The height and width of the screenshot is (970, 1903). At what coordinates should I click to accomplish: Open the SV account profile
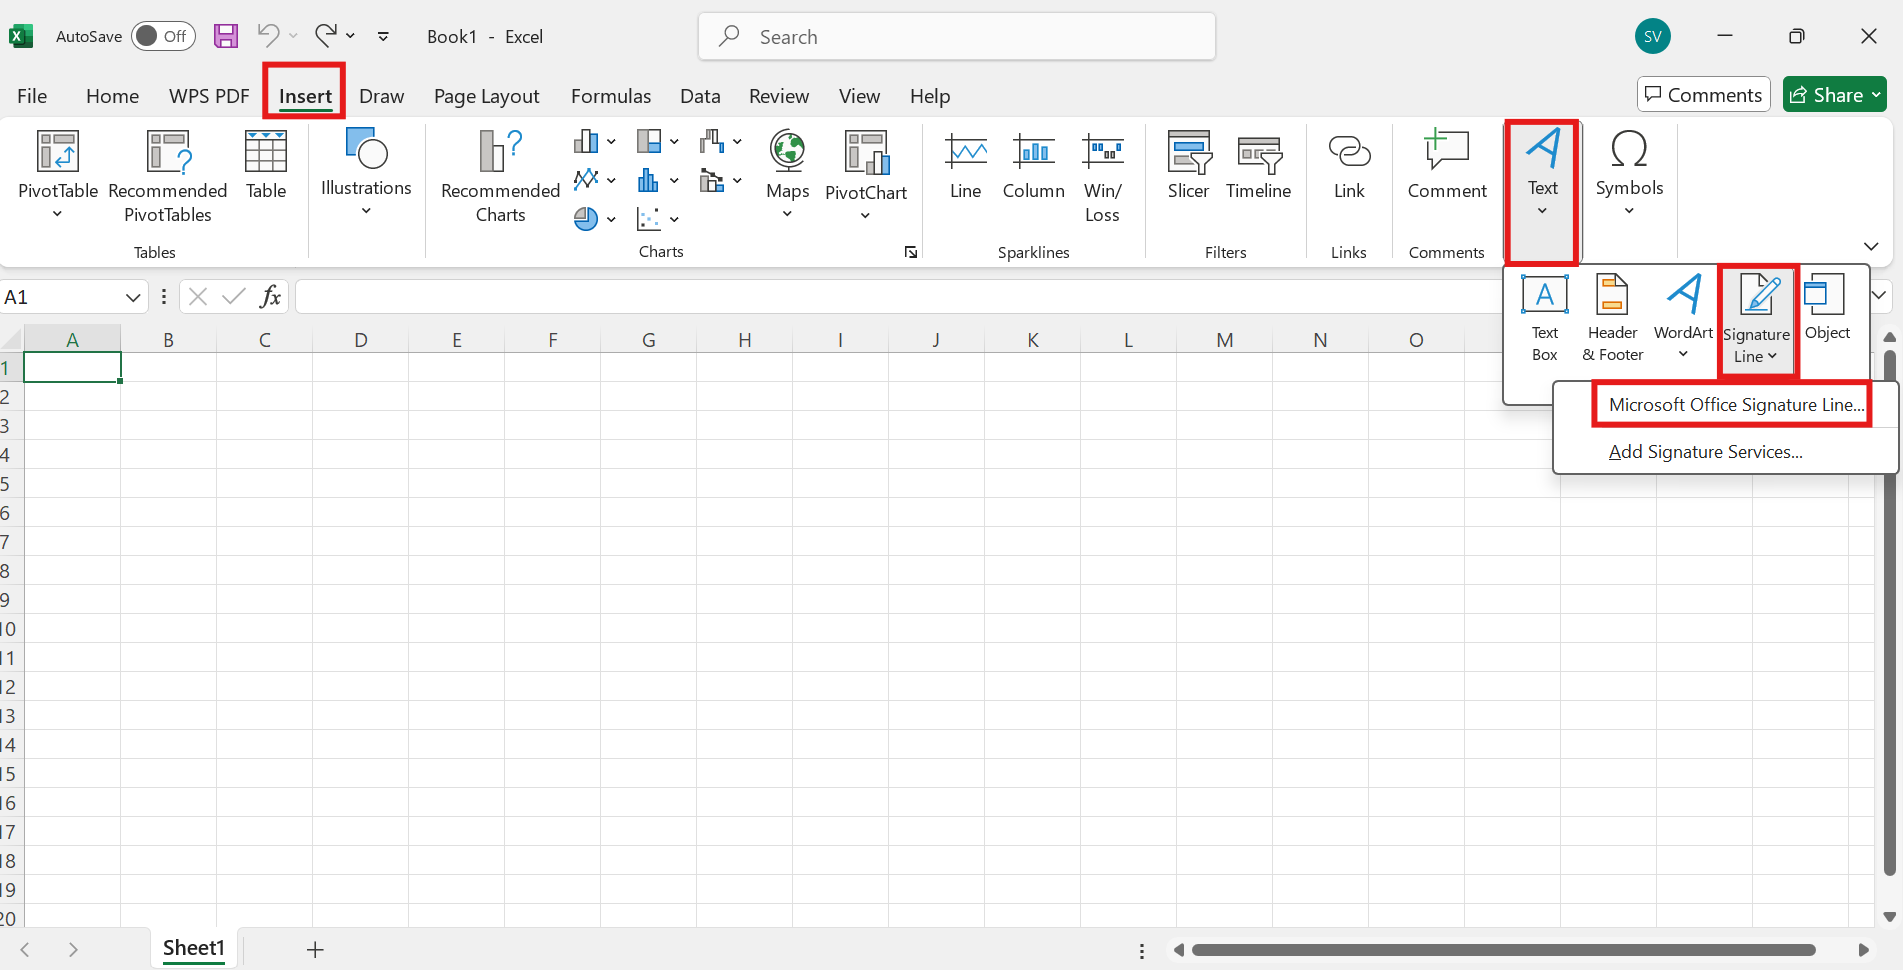pyautogui.click(x=1653, y=36)
